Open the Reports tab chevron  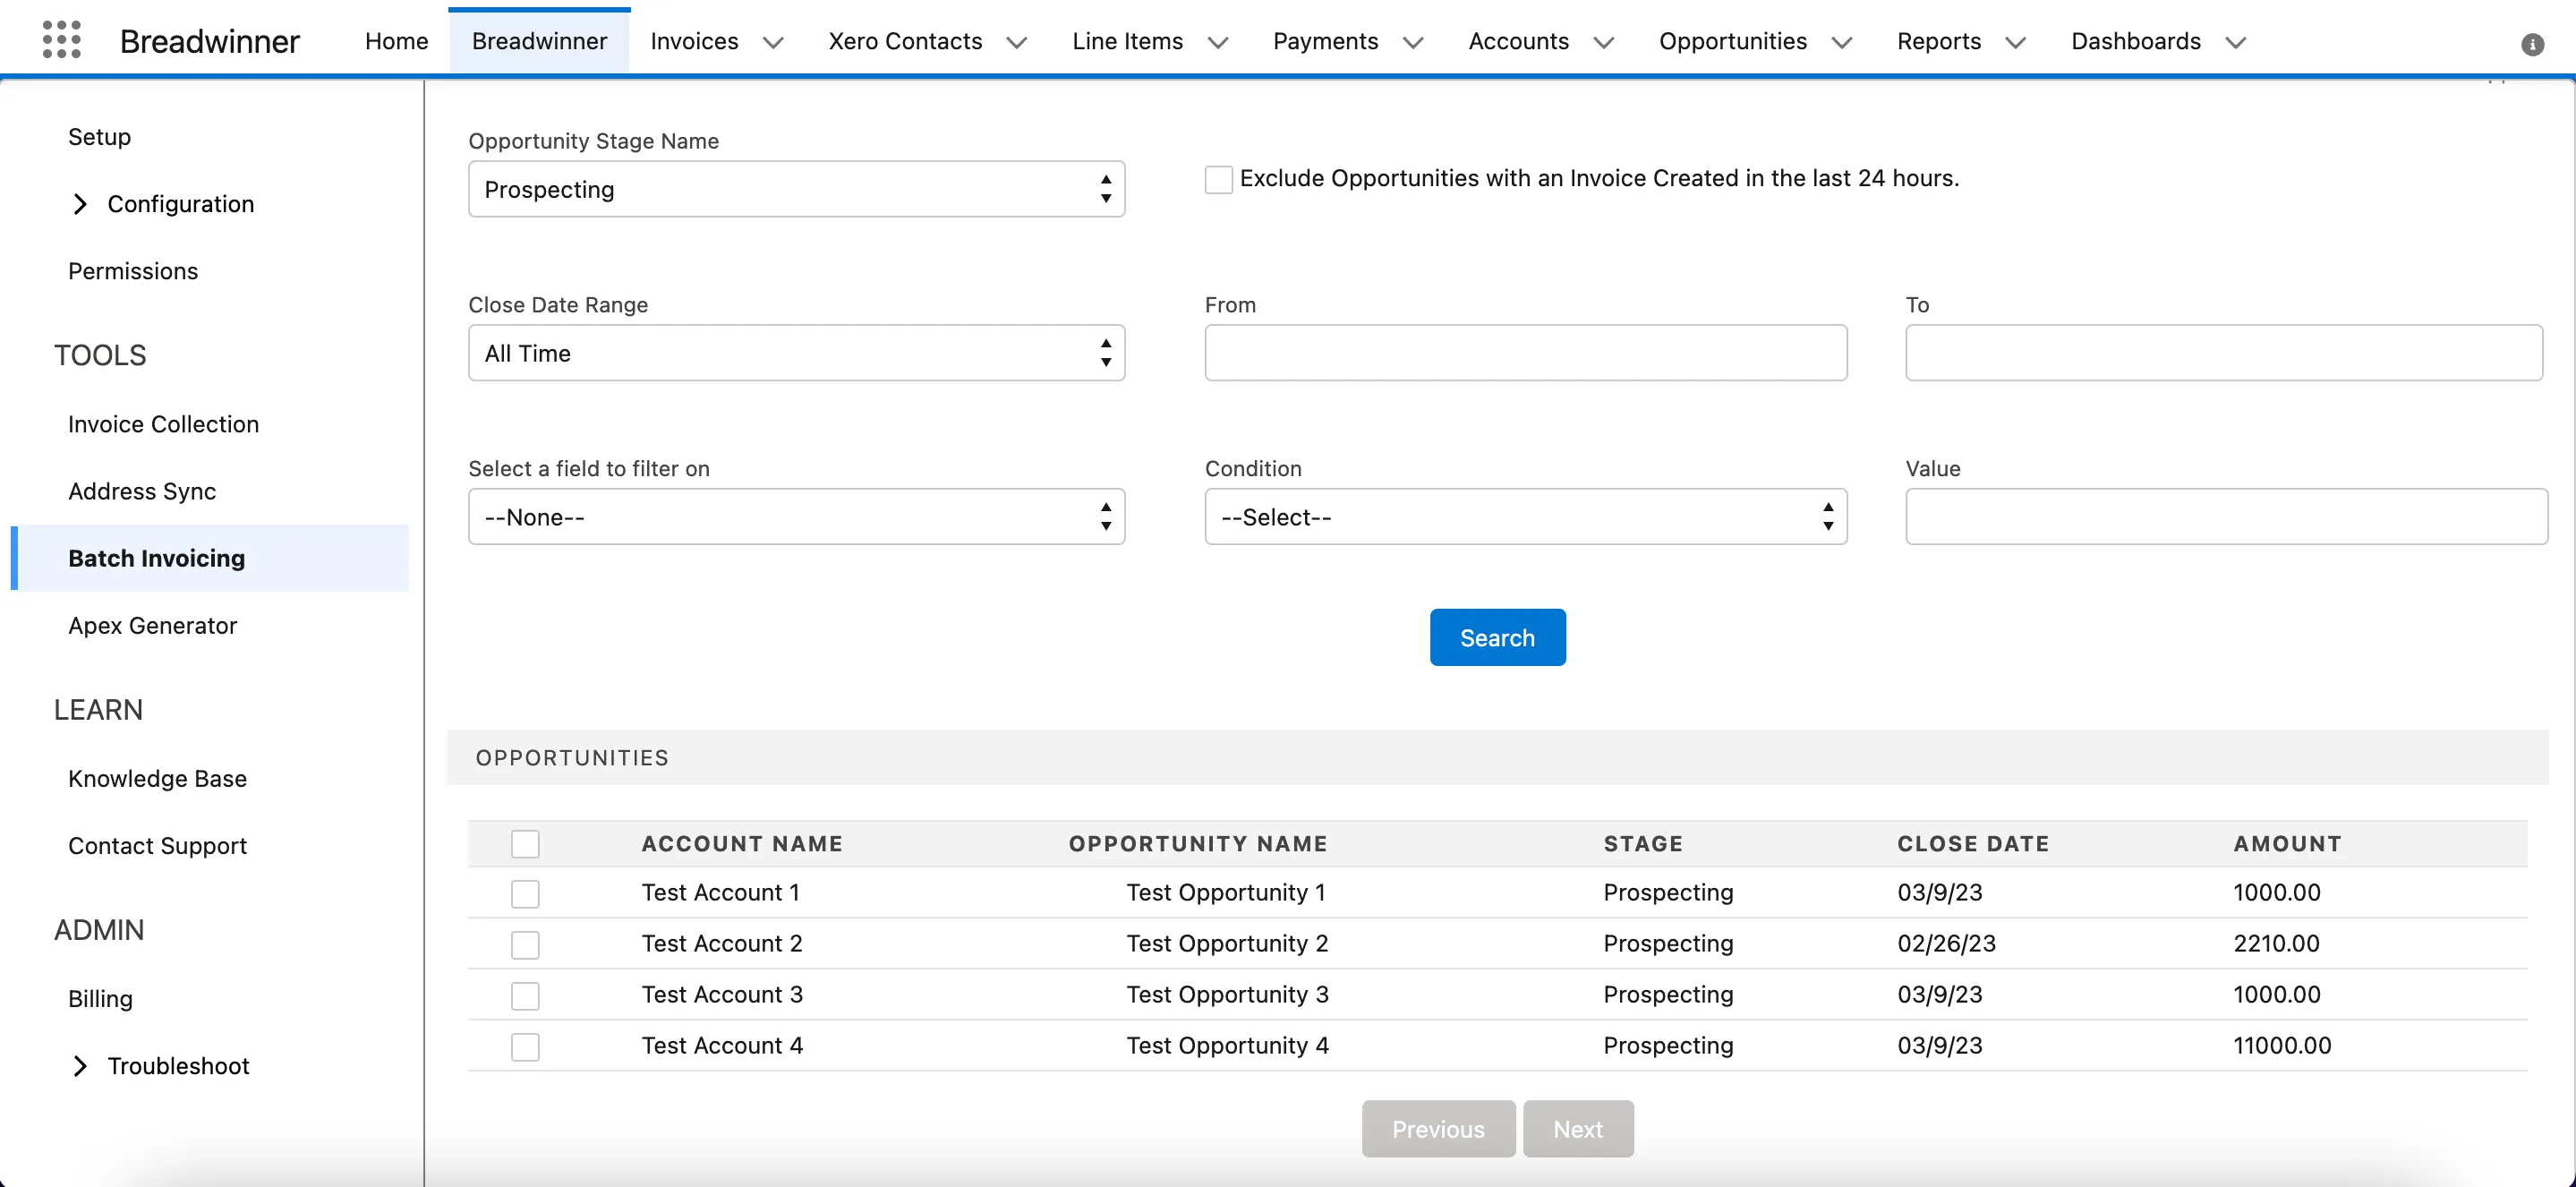2016,42
